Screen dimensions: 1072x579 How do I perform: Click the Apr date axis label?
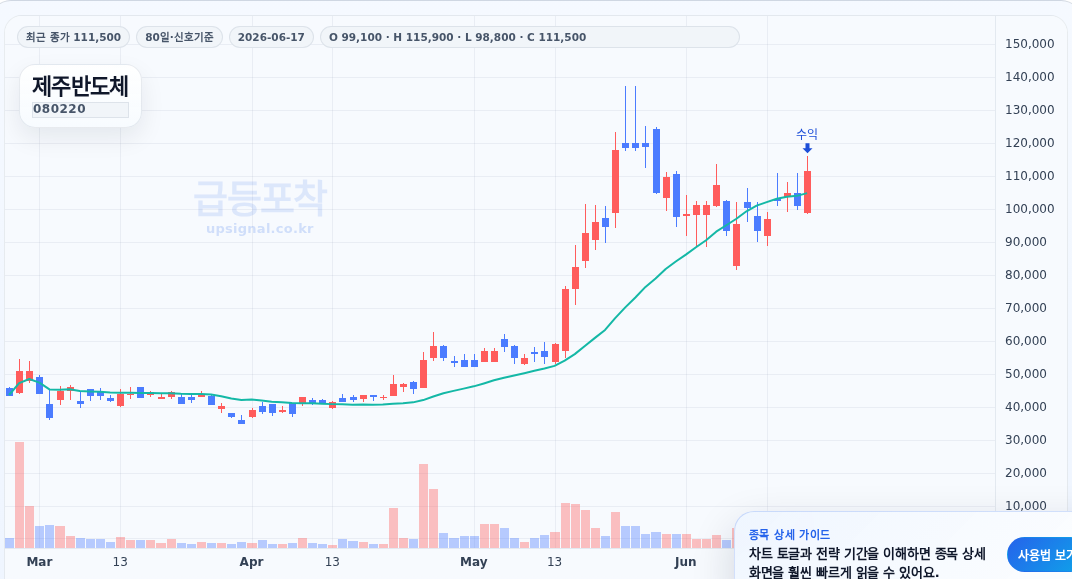pyautogui.click(x=252, y=562)
